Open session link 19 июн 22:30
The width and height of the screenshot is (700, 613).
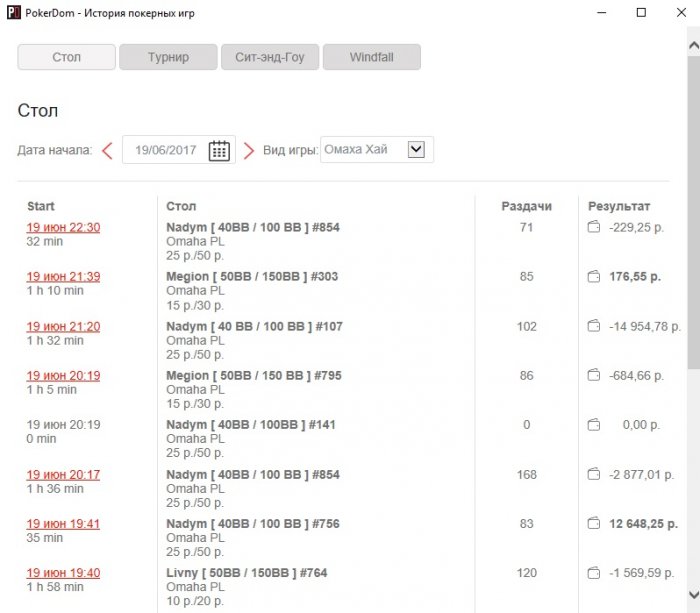(x=63, y=227)
